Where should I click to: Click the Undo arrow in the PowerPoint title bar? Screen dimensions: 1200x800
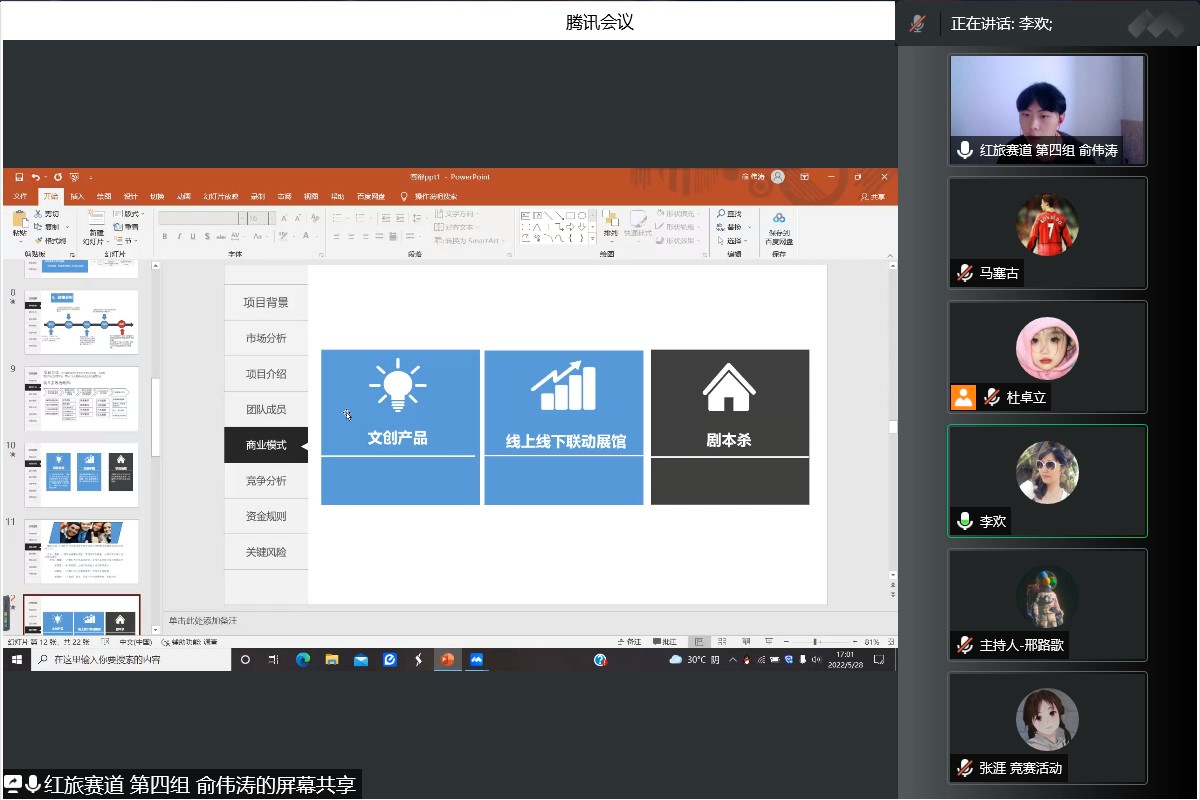[36, 177]
